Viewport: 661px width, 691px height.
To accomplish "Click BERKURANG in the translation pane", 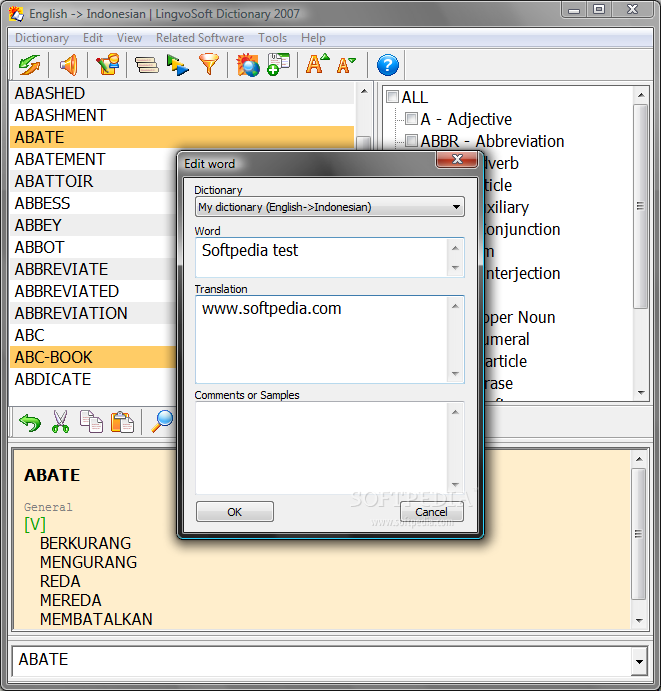I will [x=85, y=543].
